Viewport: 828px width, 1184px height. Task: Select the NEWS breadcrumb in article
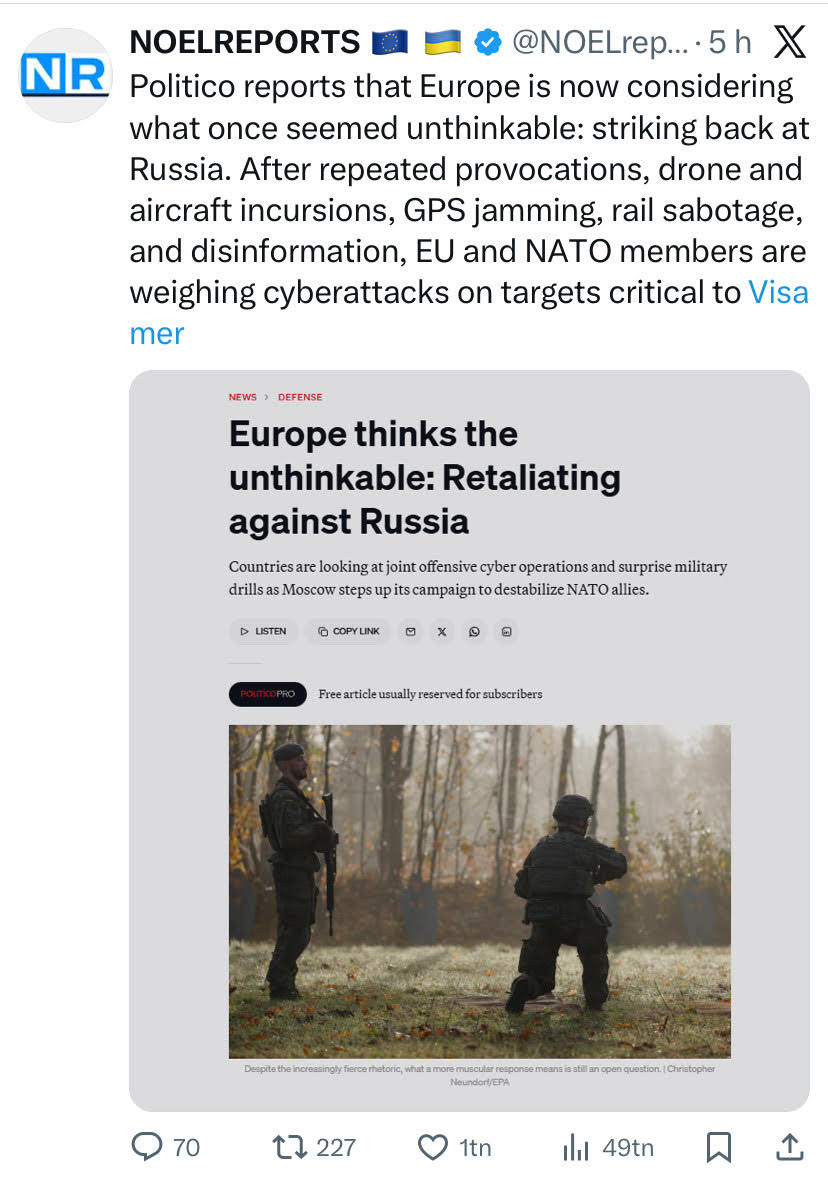pos(242,396)
